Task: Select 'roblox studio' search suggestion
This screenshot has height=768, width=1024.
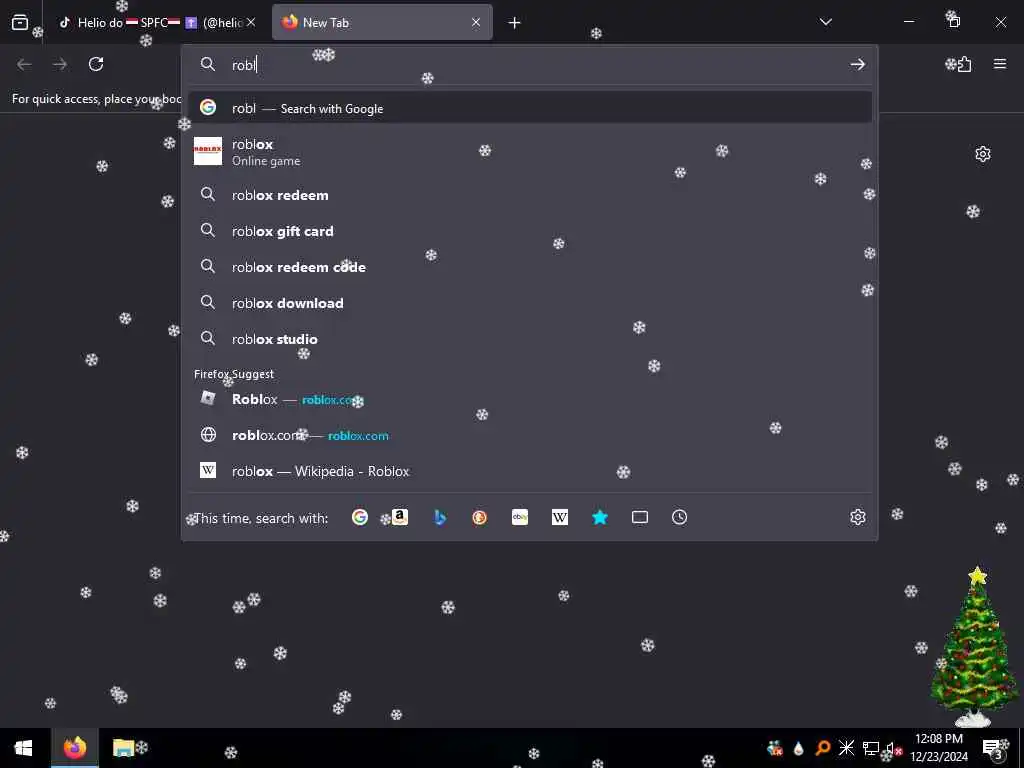Action: coord(530,338)
